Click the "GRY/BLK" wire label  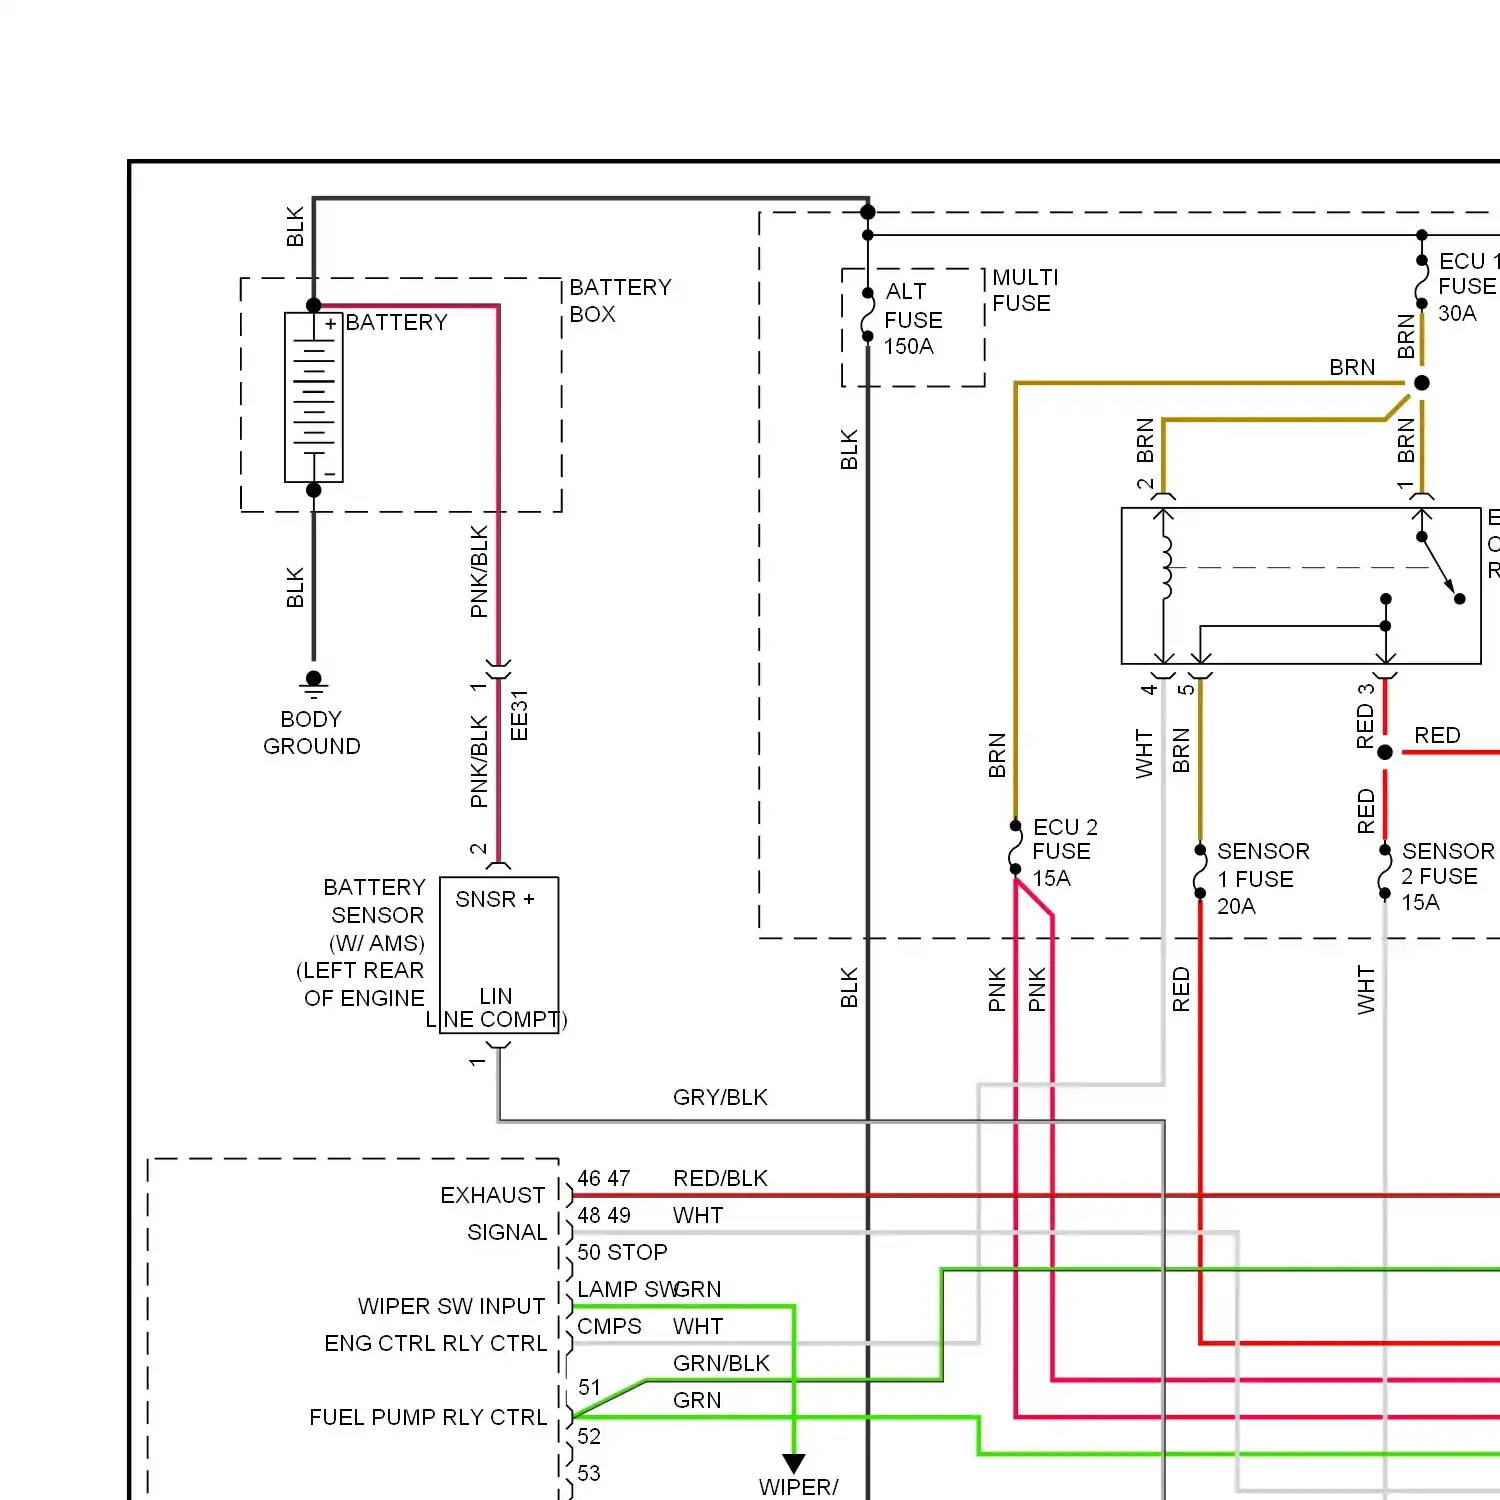[x=720, y=1097]
